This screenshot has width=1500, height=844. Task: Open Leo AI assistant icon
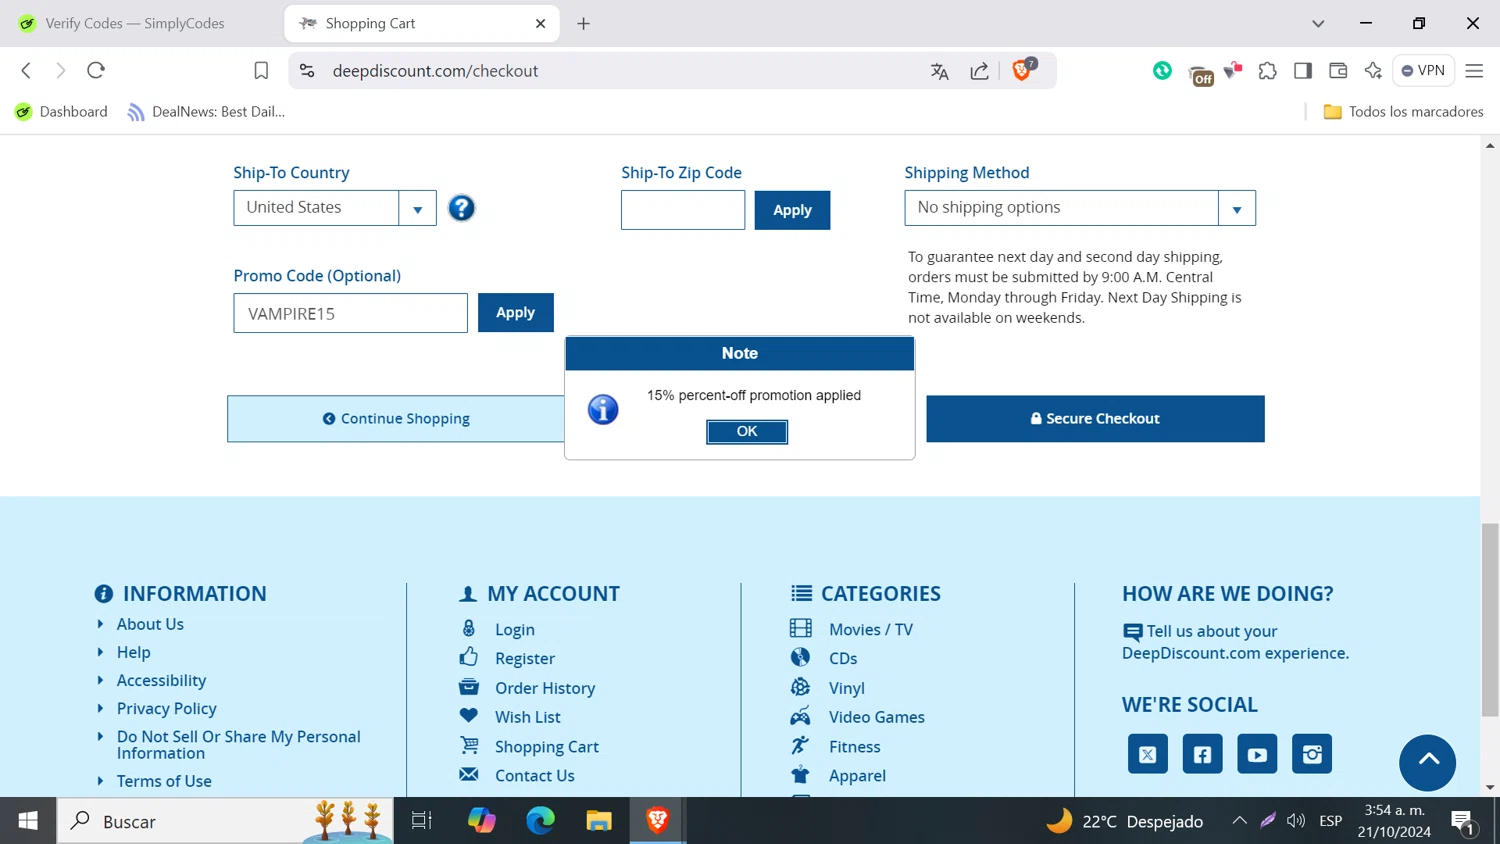(1373, 70)
